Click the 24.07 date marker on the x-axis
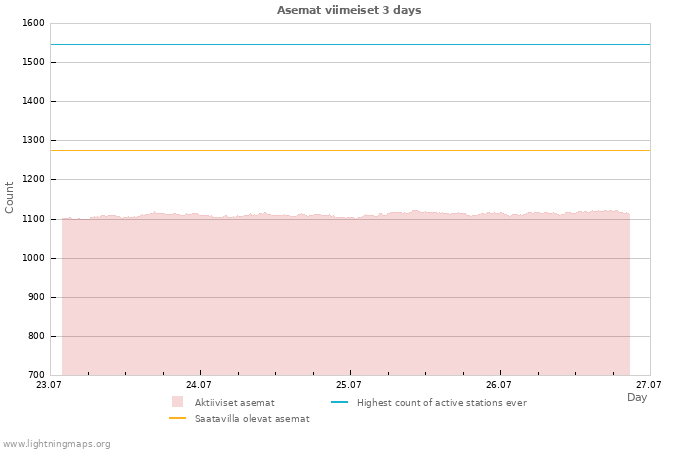 (199, 385)
